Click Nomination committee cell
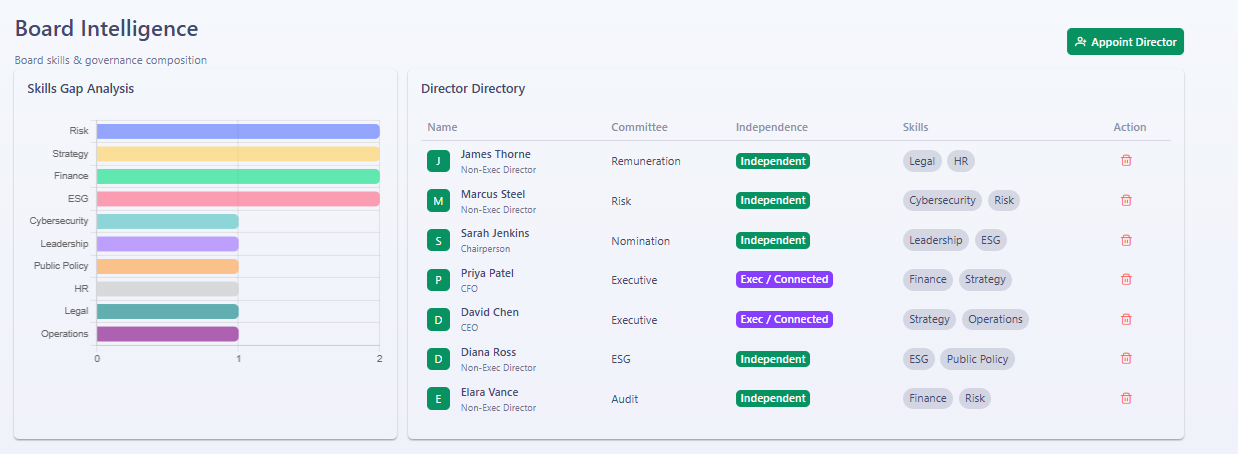 (x=641, y=241)
